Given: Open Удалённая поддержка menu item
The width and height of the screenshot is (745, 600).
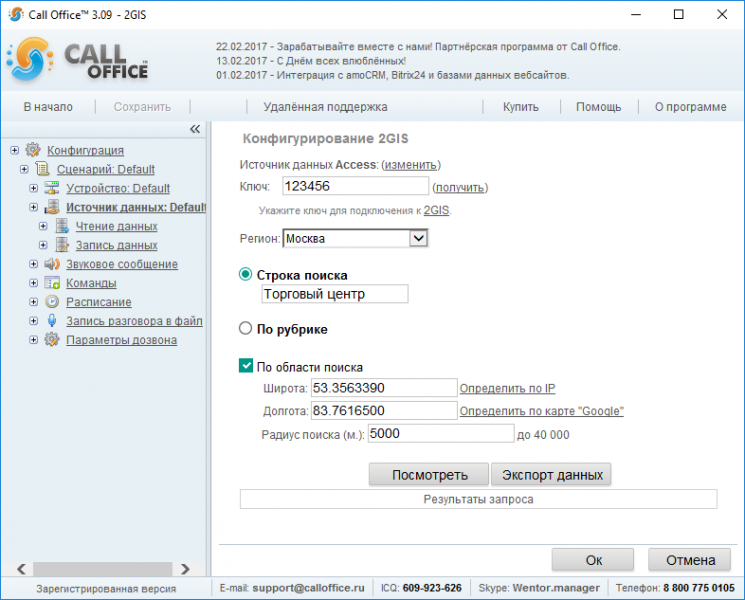Looking at the screenshot, I should [325, 107].
